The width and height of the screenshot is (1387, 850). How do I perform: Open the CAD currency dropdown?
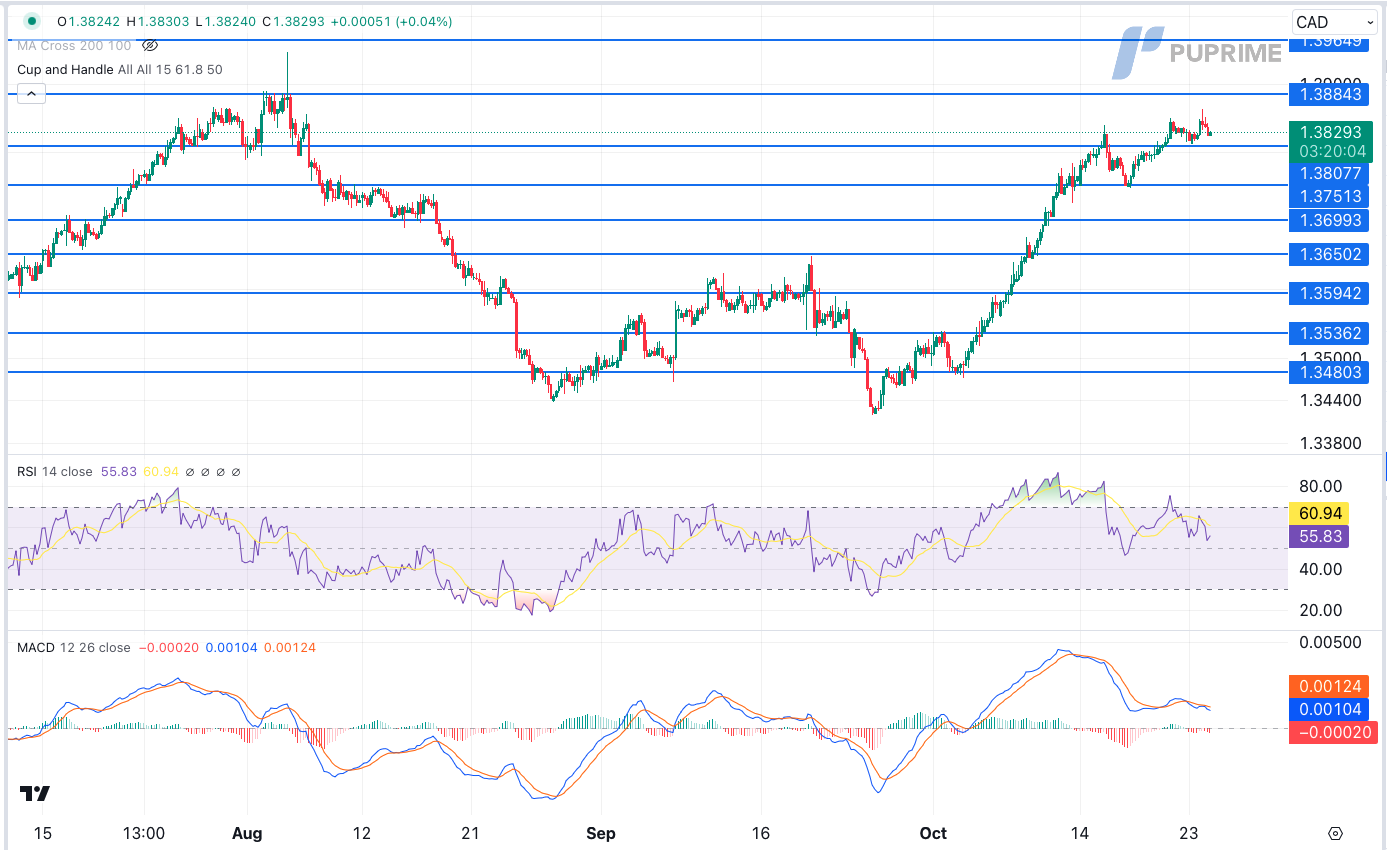pyautogui.click(x=1334, y=22)
